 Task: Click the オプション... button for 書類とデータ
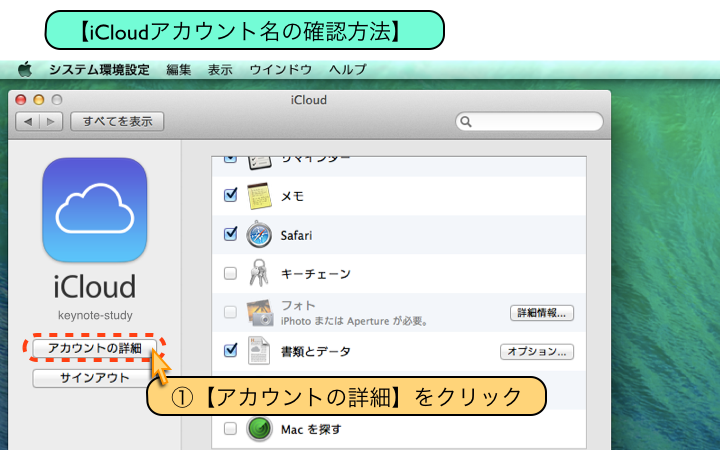537,352
